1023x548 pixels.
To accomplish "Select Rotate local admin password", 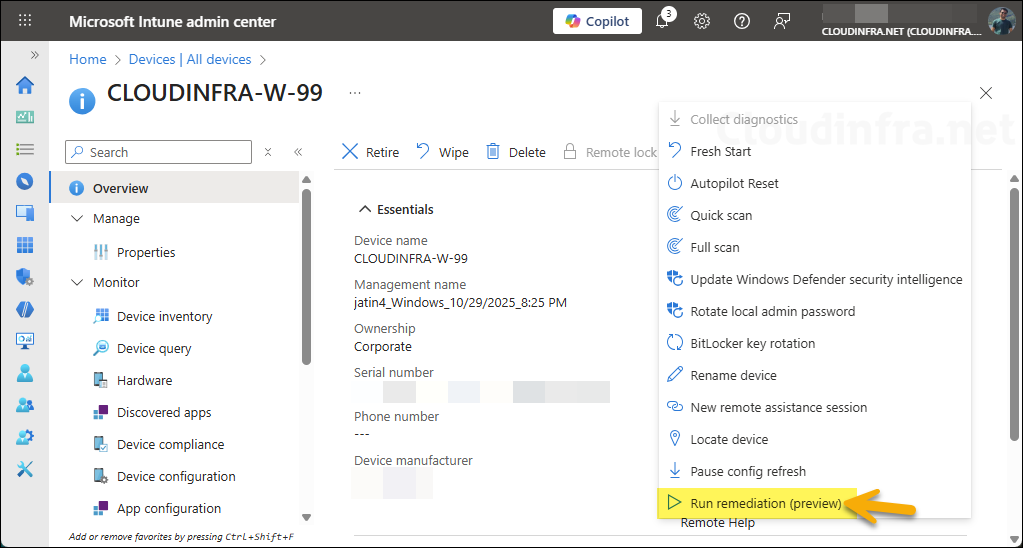I will [772, 311].
